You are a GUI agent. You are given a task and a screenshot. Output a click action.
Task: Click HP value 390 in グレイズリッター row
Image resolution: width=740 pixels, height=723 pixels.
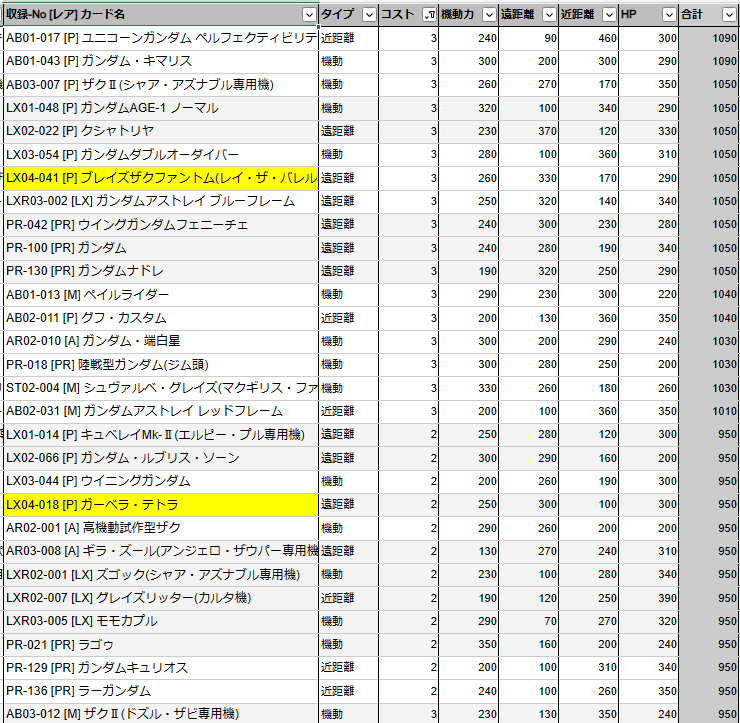(648, 598)
